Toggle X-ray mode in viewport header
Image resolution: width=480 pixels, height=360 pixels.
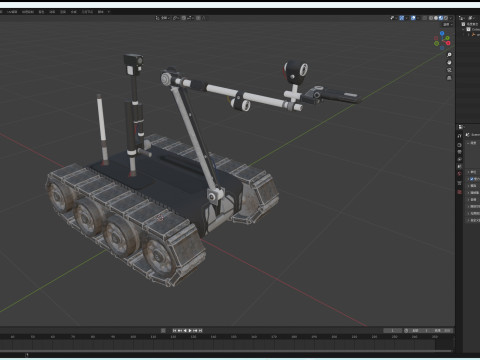[x=424, y=18]
